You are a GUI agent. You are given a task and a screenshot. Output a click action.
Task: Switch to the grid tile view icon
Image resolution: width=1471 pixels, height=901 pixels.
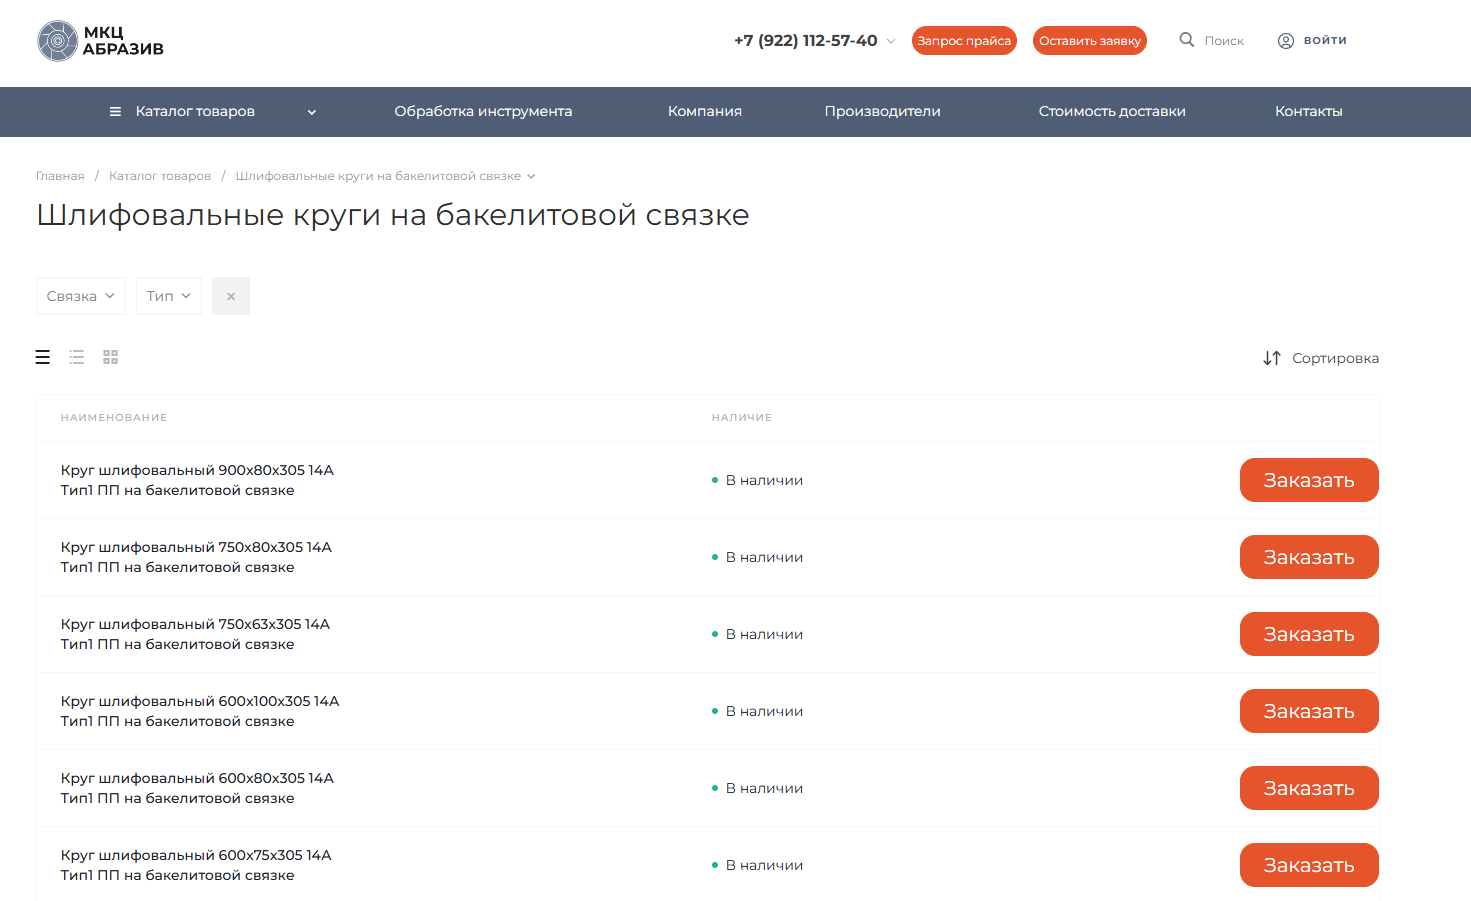(111, 357)
